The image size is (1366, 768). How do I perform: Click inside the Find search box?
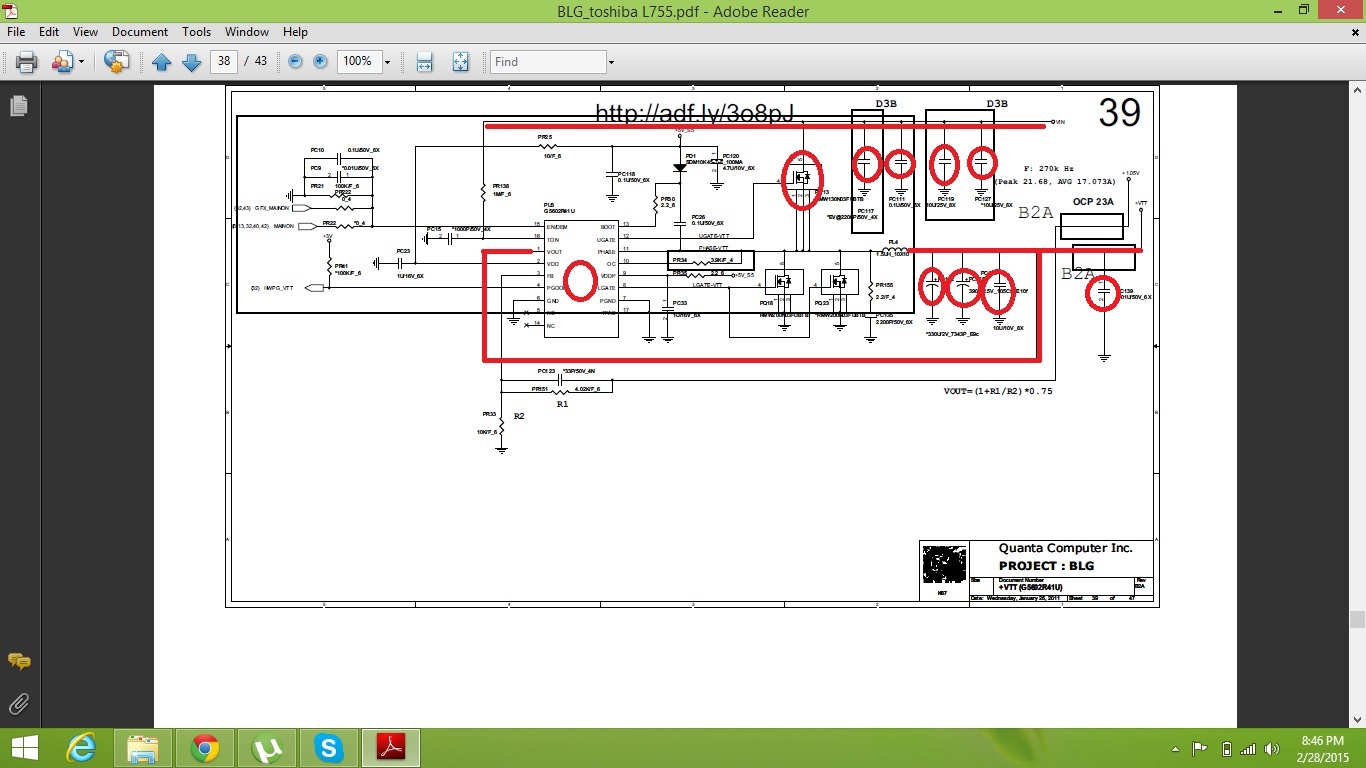click(547, 62)
